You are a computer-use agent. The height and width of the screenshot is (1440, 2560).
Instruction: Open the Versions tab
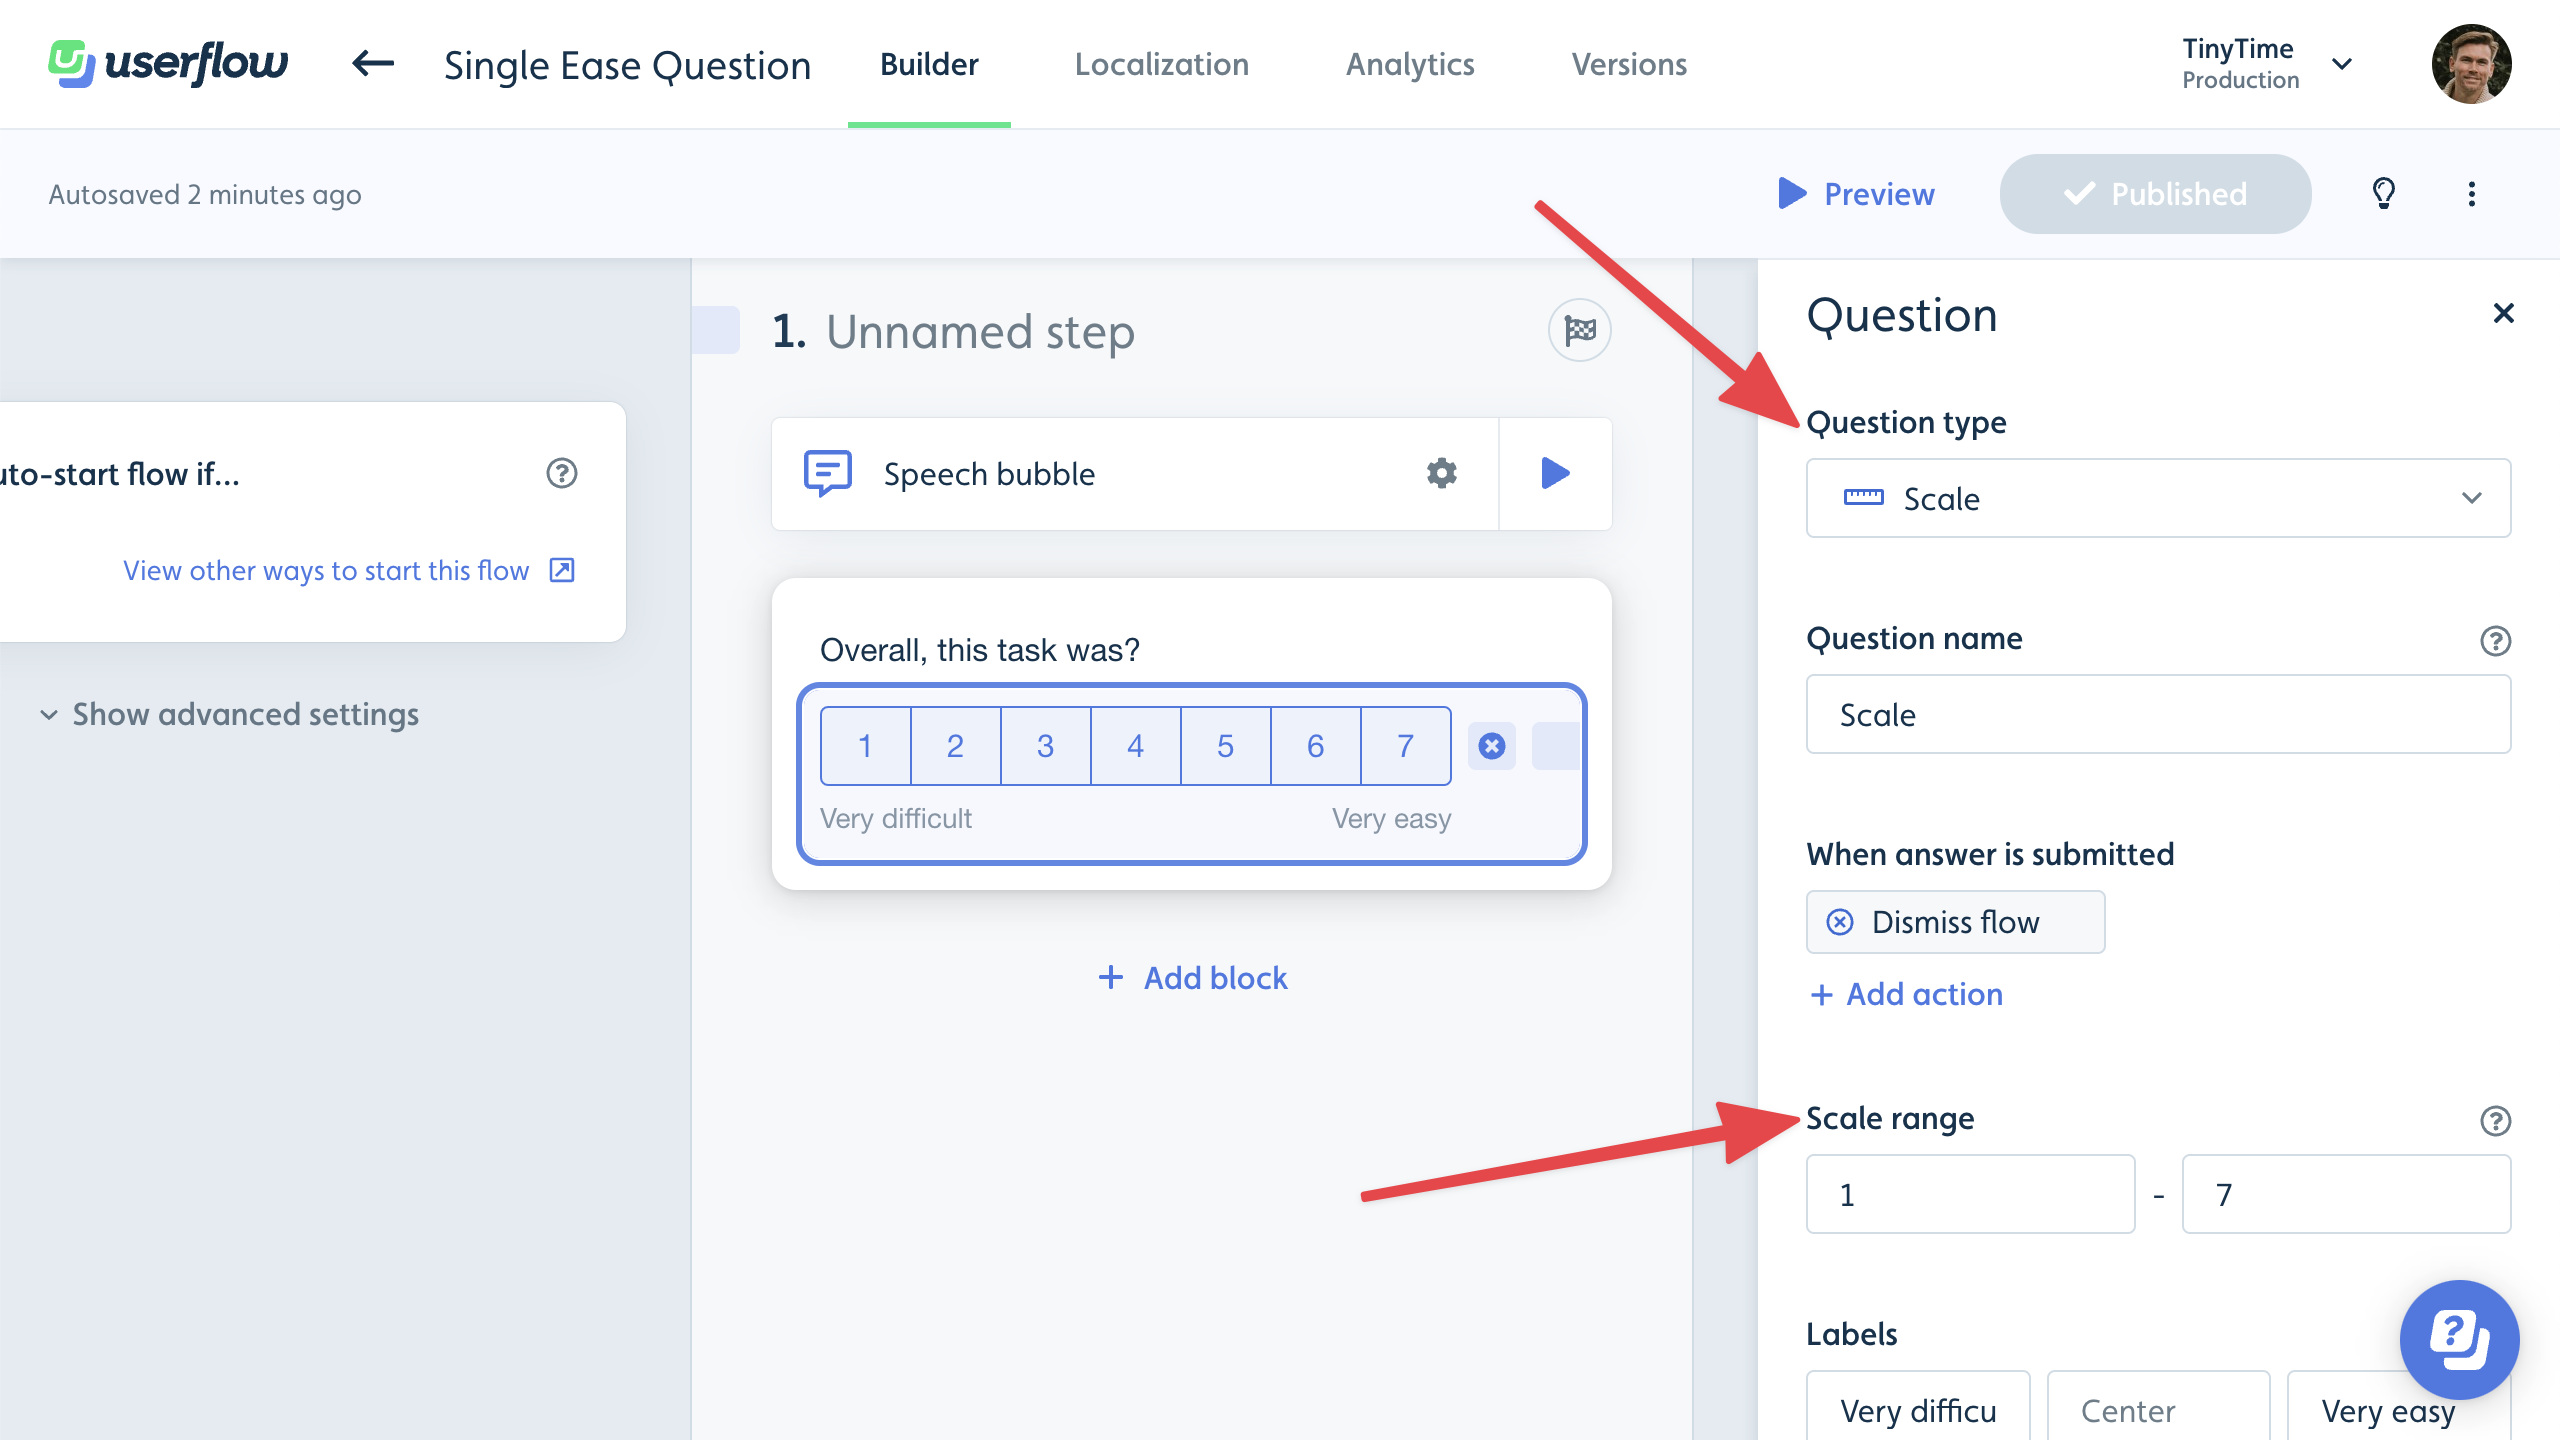coord(1629,64)
